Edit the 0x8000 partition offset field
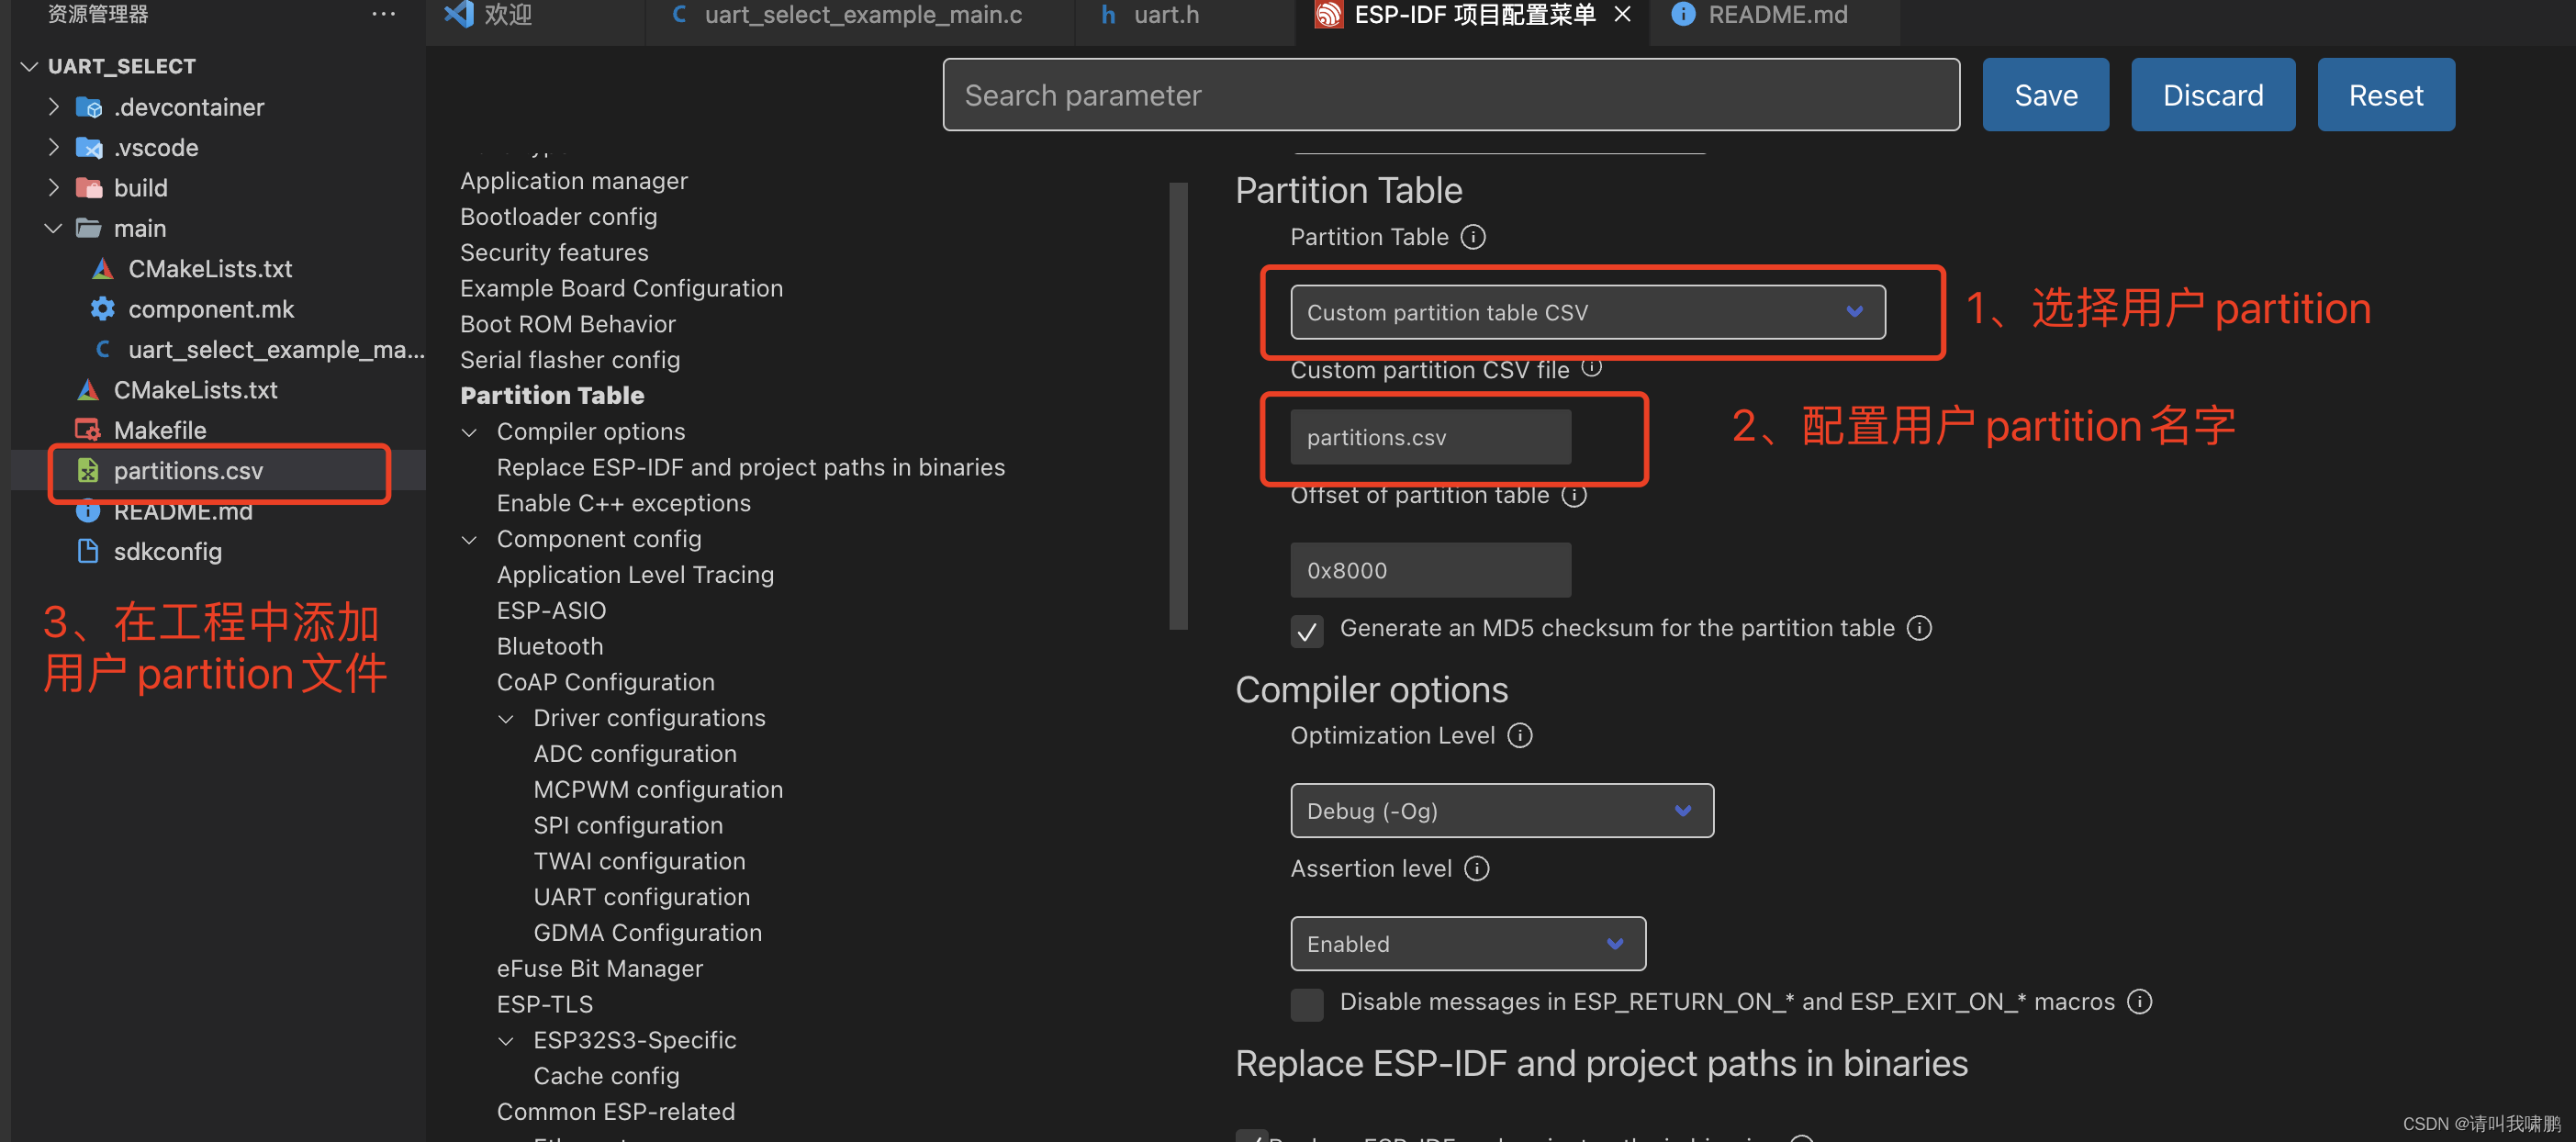The width and height of the screenshot is (2576, 1142). pyautogui.click(x=1430, y=570)
